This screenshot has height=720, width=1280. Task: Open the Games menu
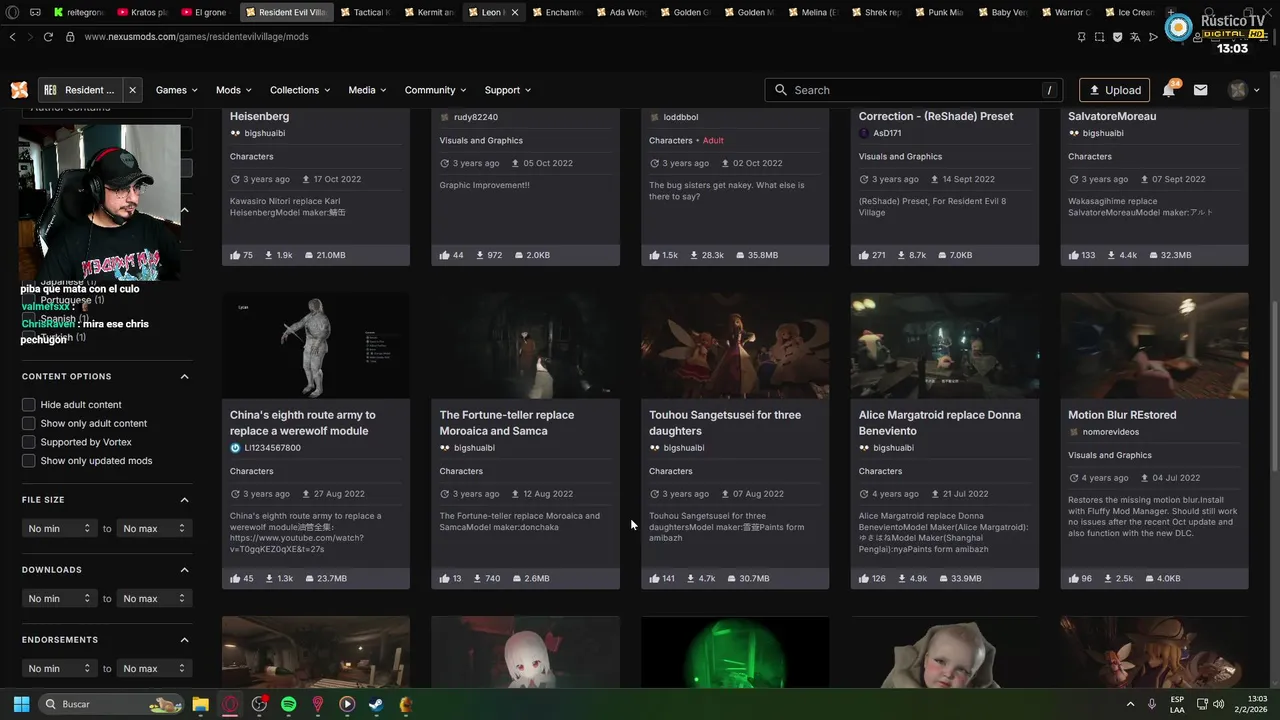point(176,90)
